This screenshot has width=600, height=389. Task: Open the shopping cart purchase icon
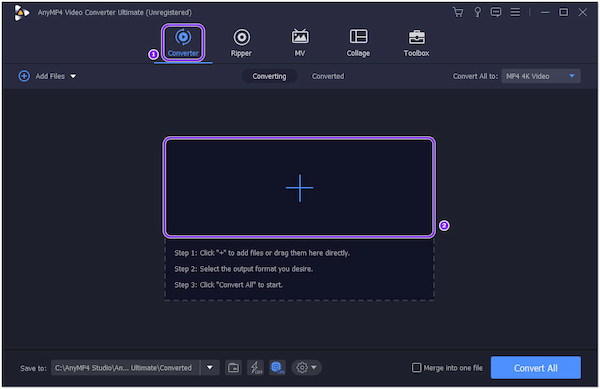click(458, 12)
